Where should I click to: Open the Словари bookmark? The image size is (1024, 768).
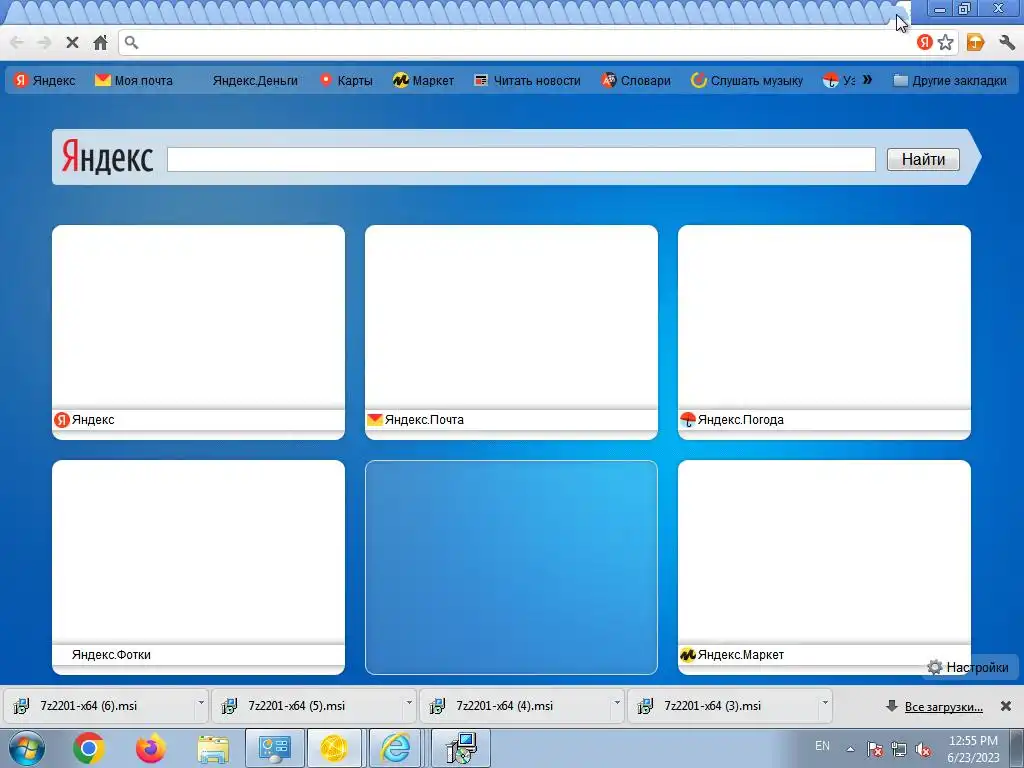click(x=636, y=80)
